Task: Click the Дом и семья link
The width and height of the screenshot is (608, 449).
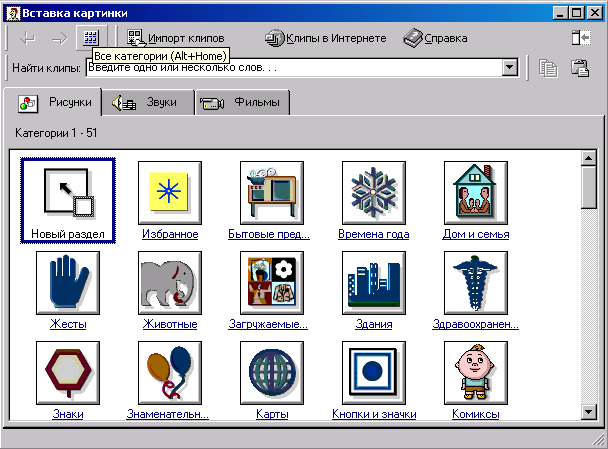Action: point(476,234)
